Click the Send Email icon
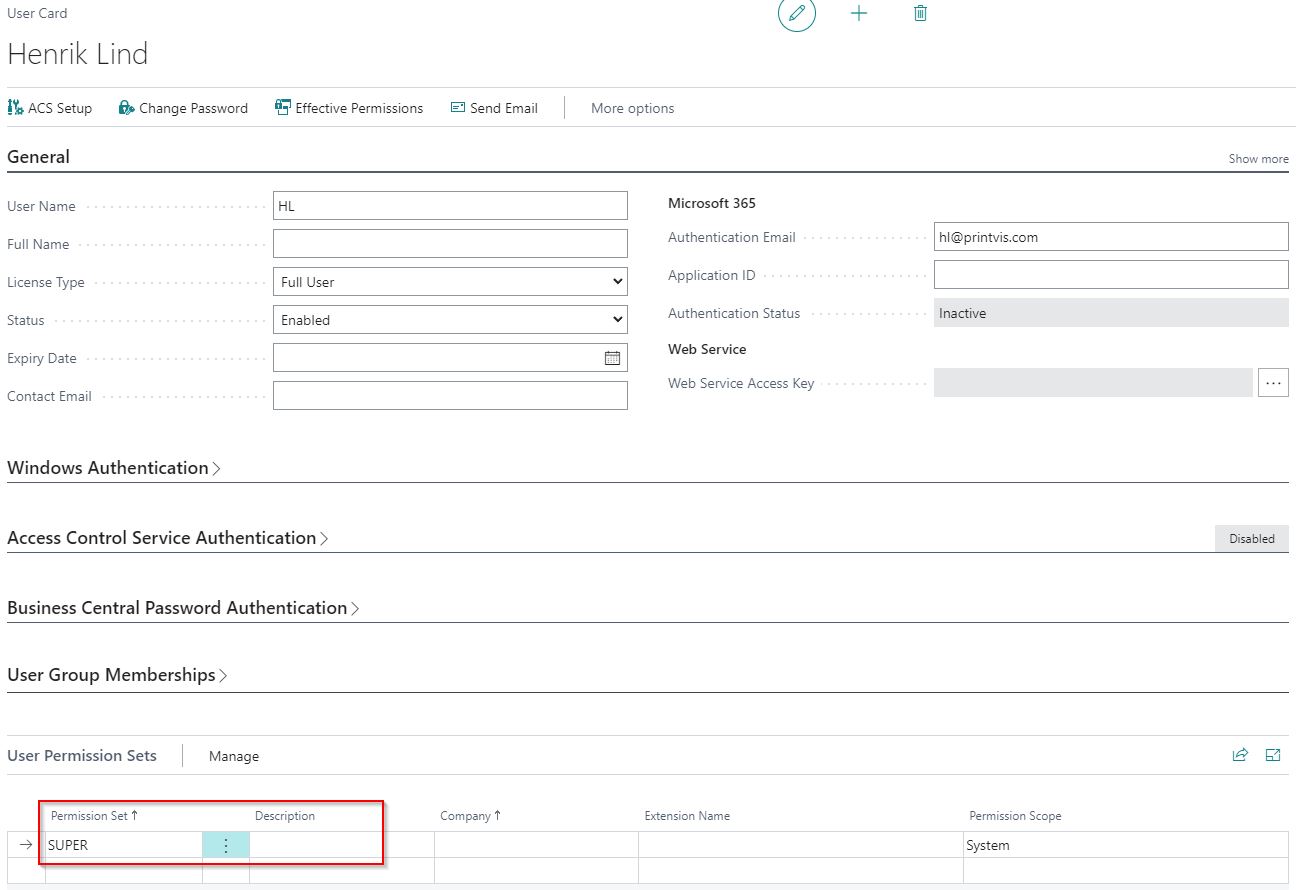Image resolution: width=1296 pixels, height=890 pixels. point(458,107)
